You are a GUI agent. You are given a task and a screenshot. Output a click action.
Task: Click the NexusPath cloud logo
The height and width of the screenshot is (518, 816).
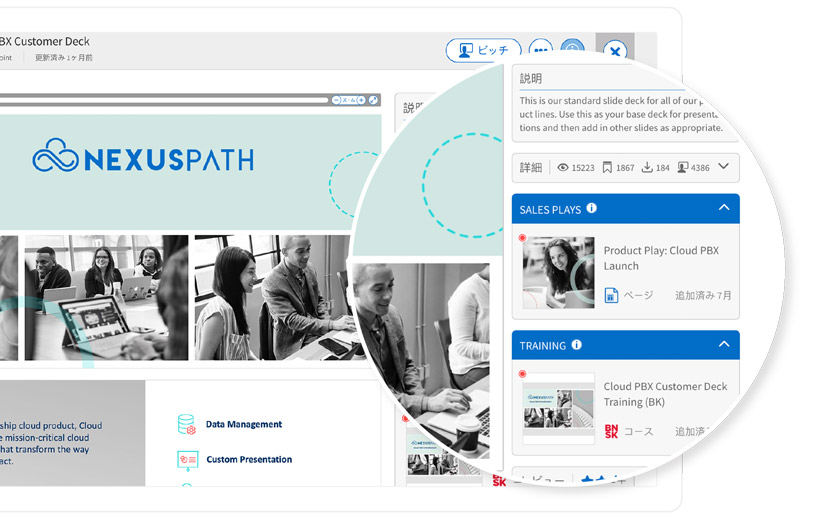click(55, 156)
